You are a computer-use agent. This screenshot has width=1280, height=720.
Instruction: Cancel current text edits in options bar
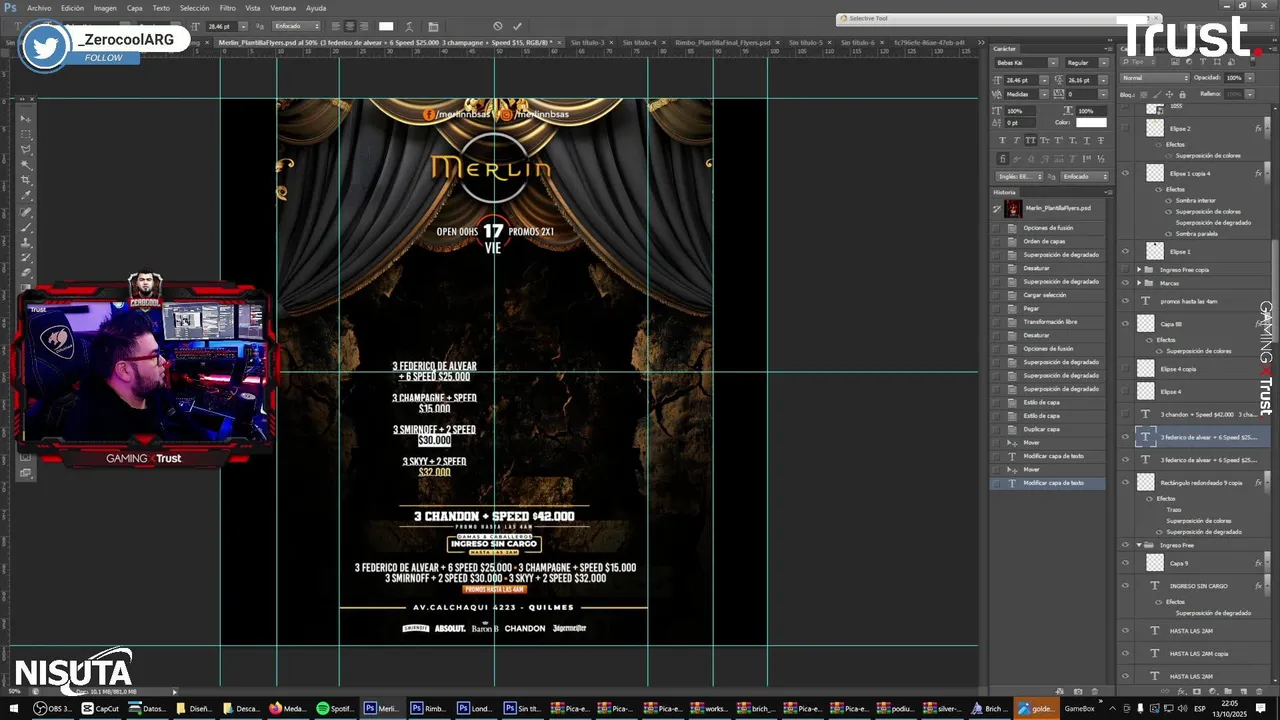(x=498, y=26)
